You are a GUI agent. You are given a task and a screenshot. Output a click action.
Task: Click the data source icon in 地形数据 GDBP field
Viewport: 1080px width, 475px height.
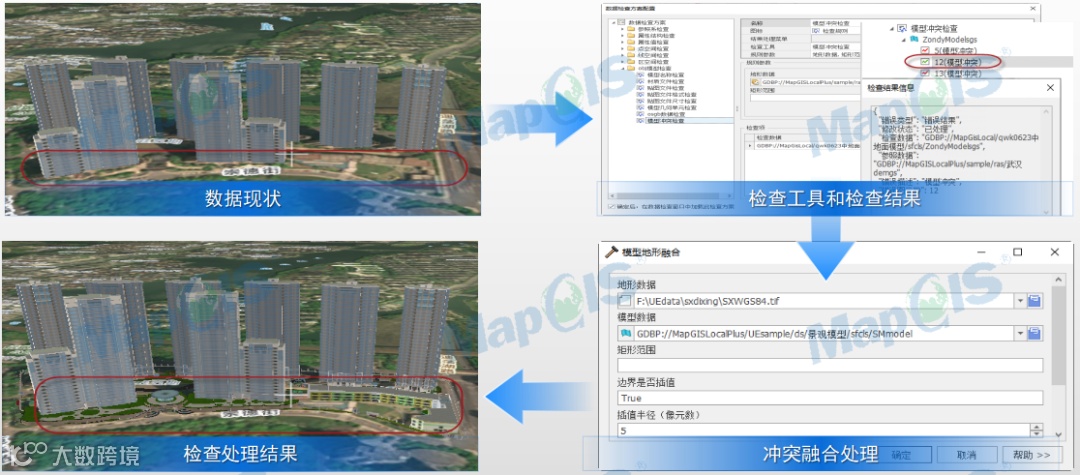click(756, 83)
